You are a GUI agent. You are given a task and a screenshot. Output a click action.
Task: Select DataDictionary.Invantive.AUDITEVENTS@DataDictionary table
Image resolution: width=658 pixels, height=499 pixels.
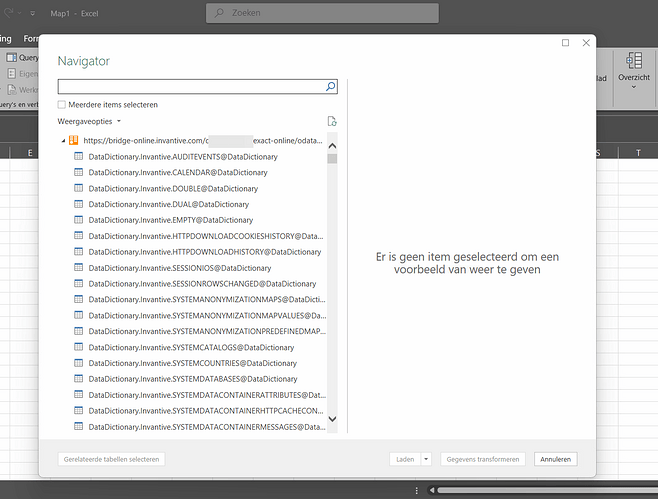(183, 157)
